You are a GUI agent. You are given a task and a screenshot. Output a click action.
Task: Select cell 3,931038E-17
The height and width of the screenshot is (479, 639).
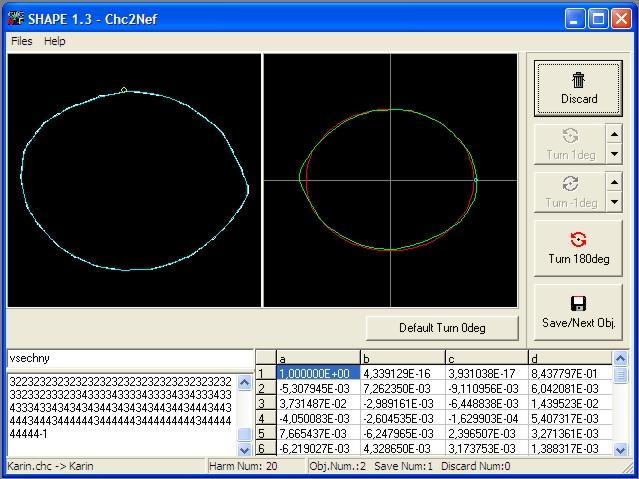click(x=487, y=373)
